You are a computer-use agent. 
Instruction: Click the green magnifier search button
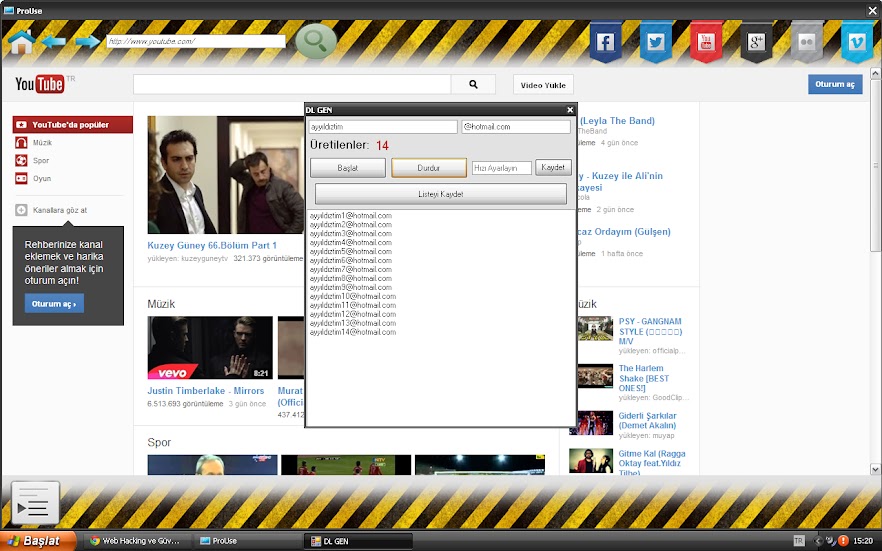pyautogui.click(x=316, y=41)
